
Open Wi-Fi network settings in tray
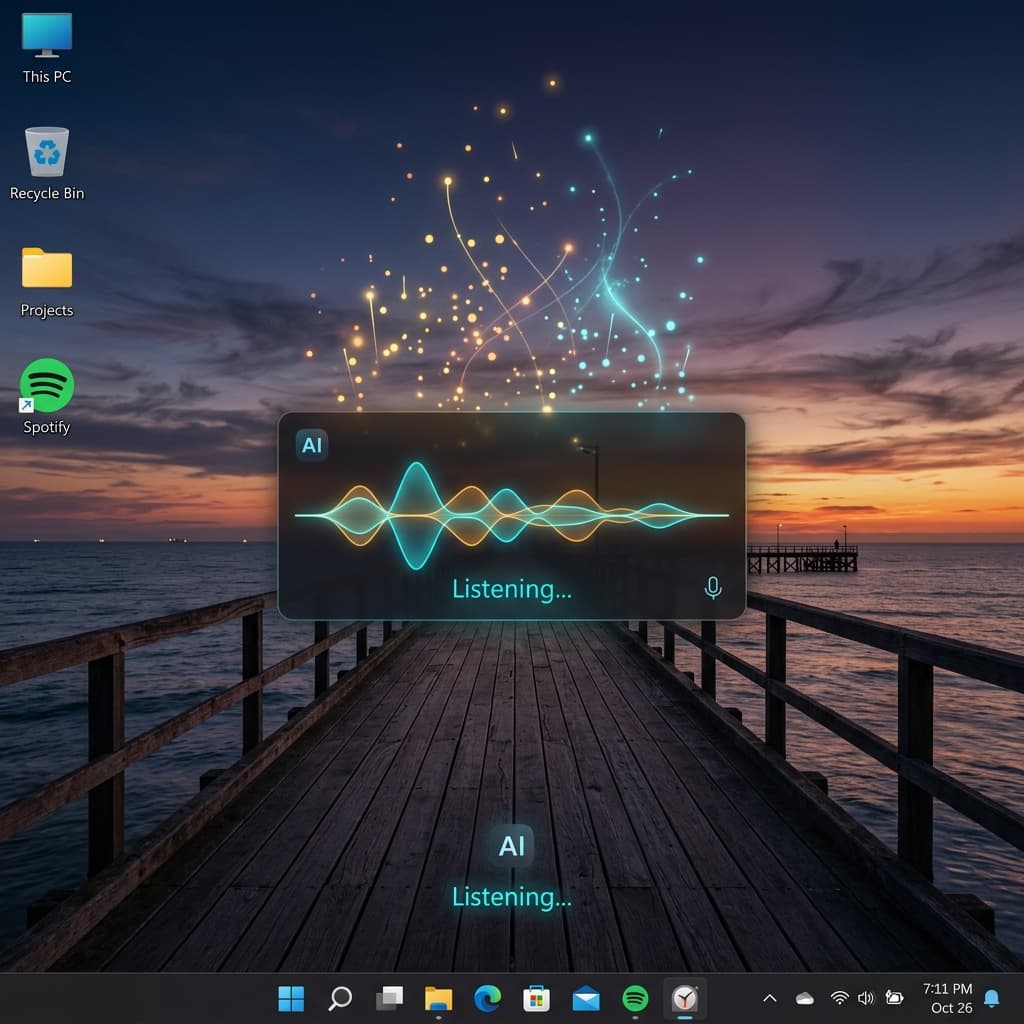(839, 998)
